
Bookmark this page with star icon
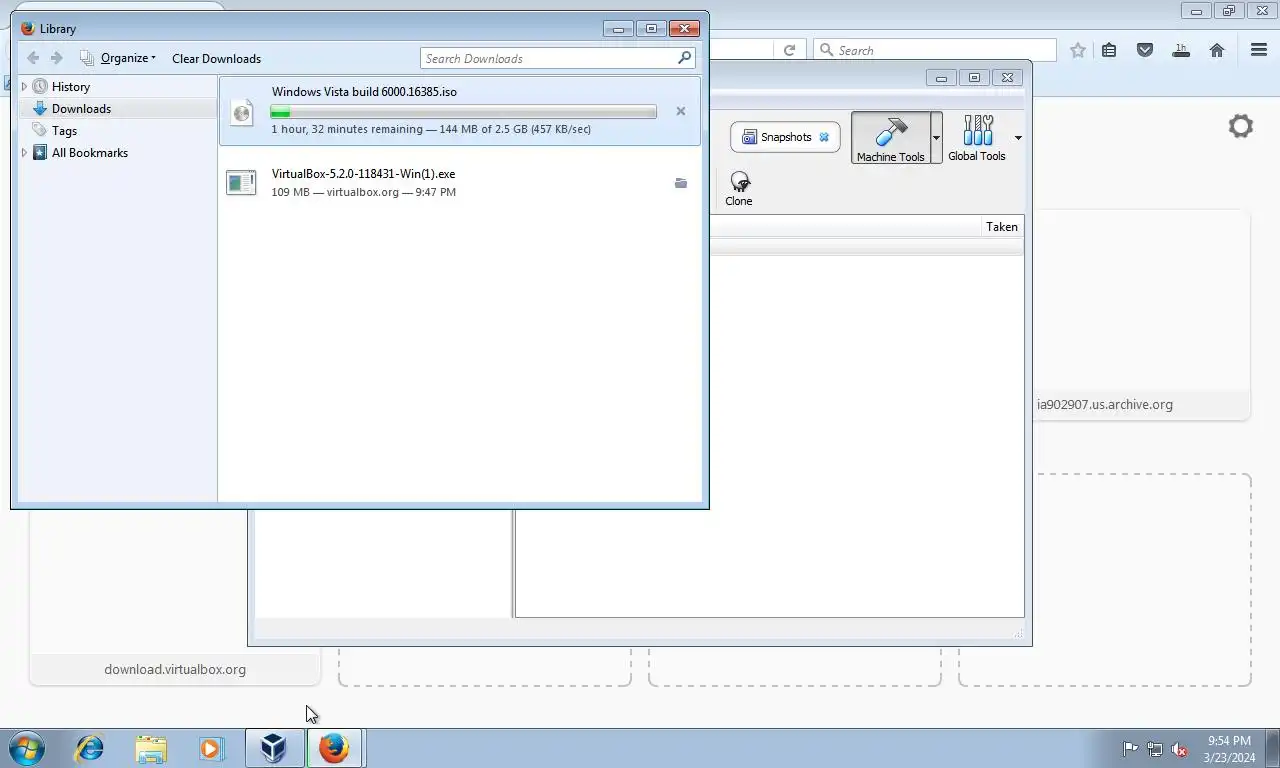pos(1078,50)
